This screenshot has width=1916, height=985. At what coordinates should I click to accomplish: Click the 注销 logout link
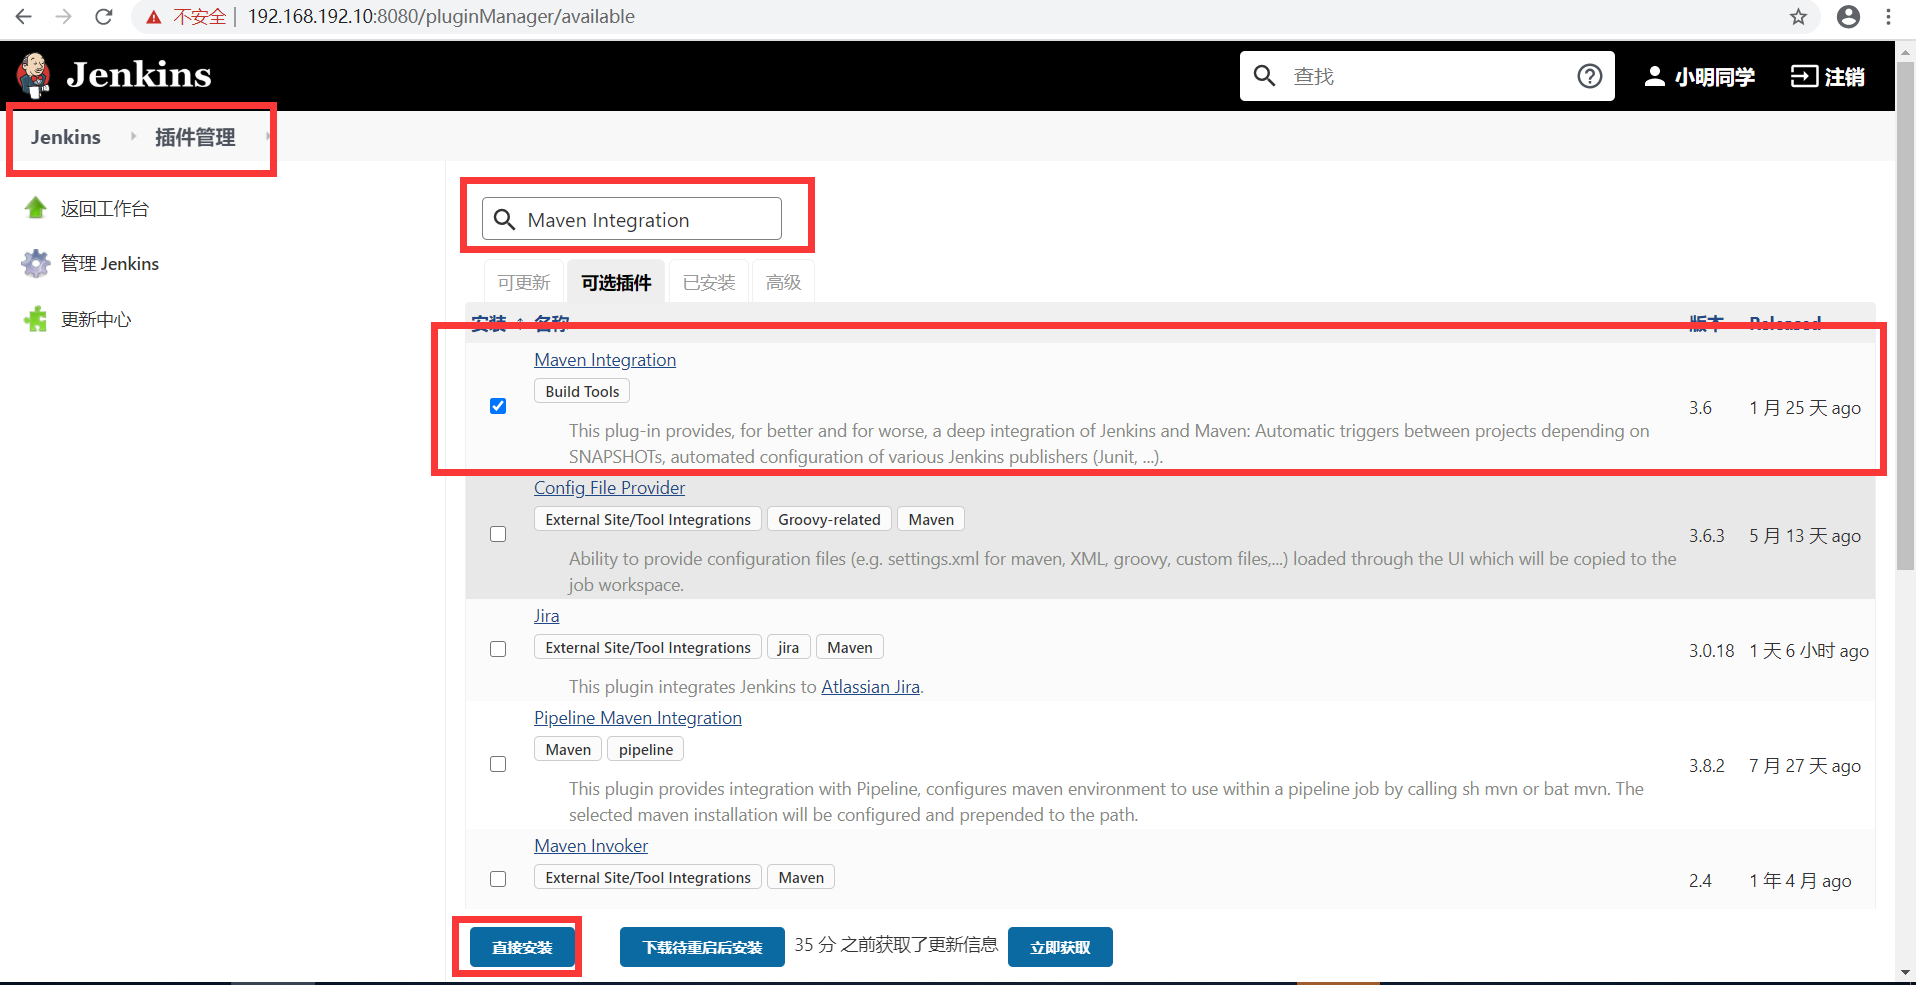(1844, 76)
